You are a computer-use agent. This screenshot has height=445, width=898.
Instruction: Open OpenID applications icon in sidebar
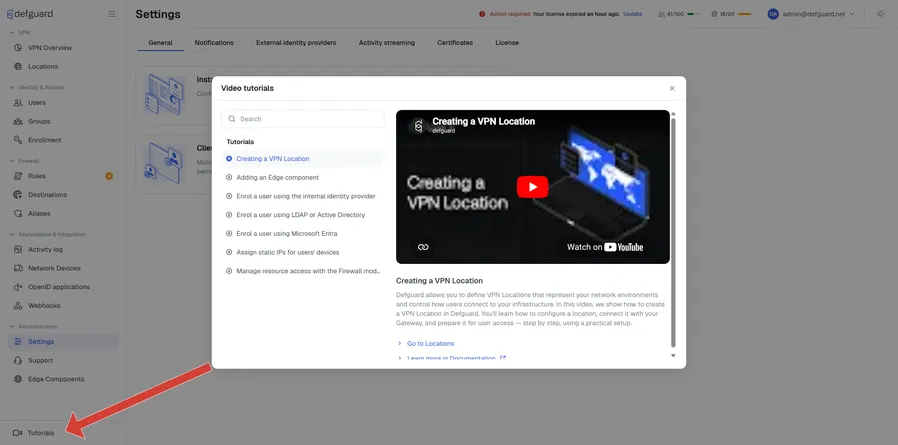pyautogui.click(x=18, y=287)
